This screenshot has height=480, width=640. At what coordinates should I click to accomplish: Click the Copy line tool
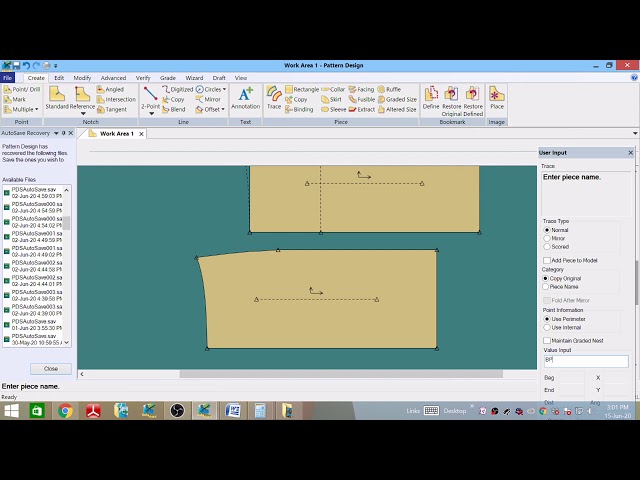173,99
